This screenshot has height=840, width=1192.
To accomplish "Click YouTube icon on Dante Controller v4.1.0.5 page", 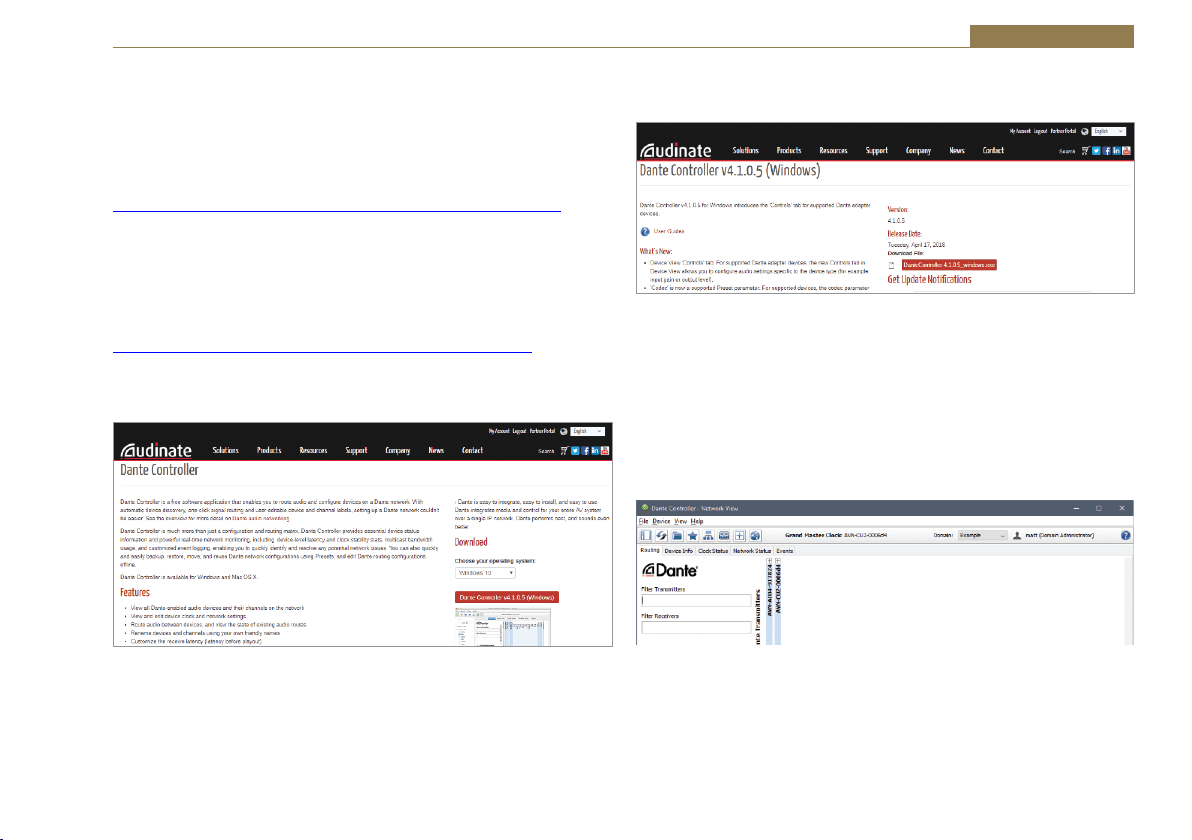I will point(1127,151).
